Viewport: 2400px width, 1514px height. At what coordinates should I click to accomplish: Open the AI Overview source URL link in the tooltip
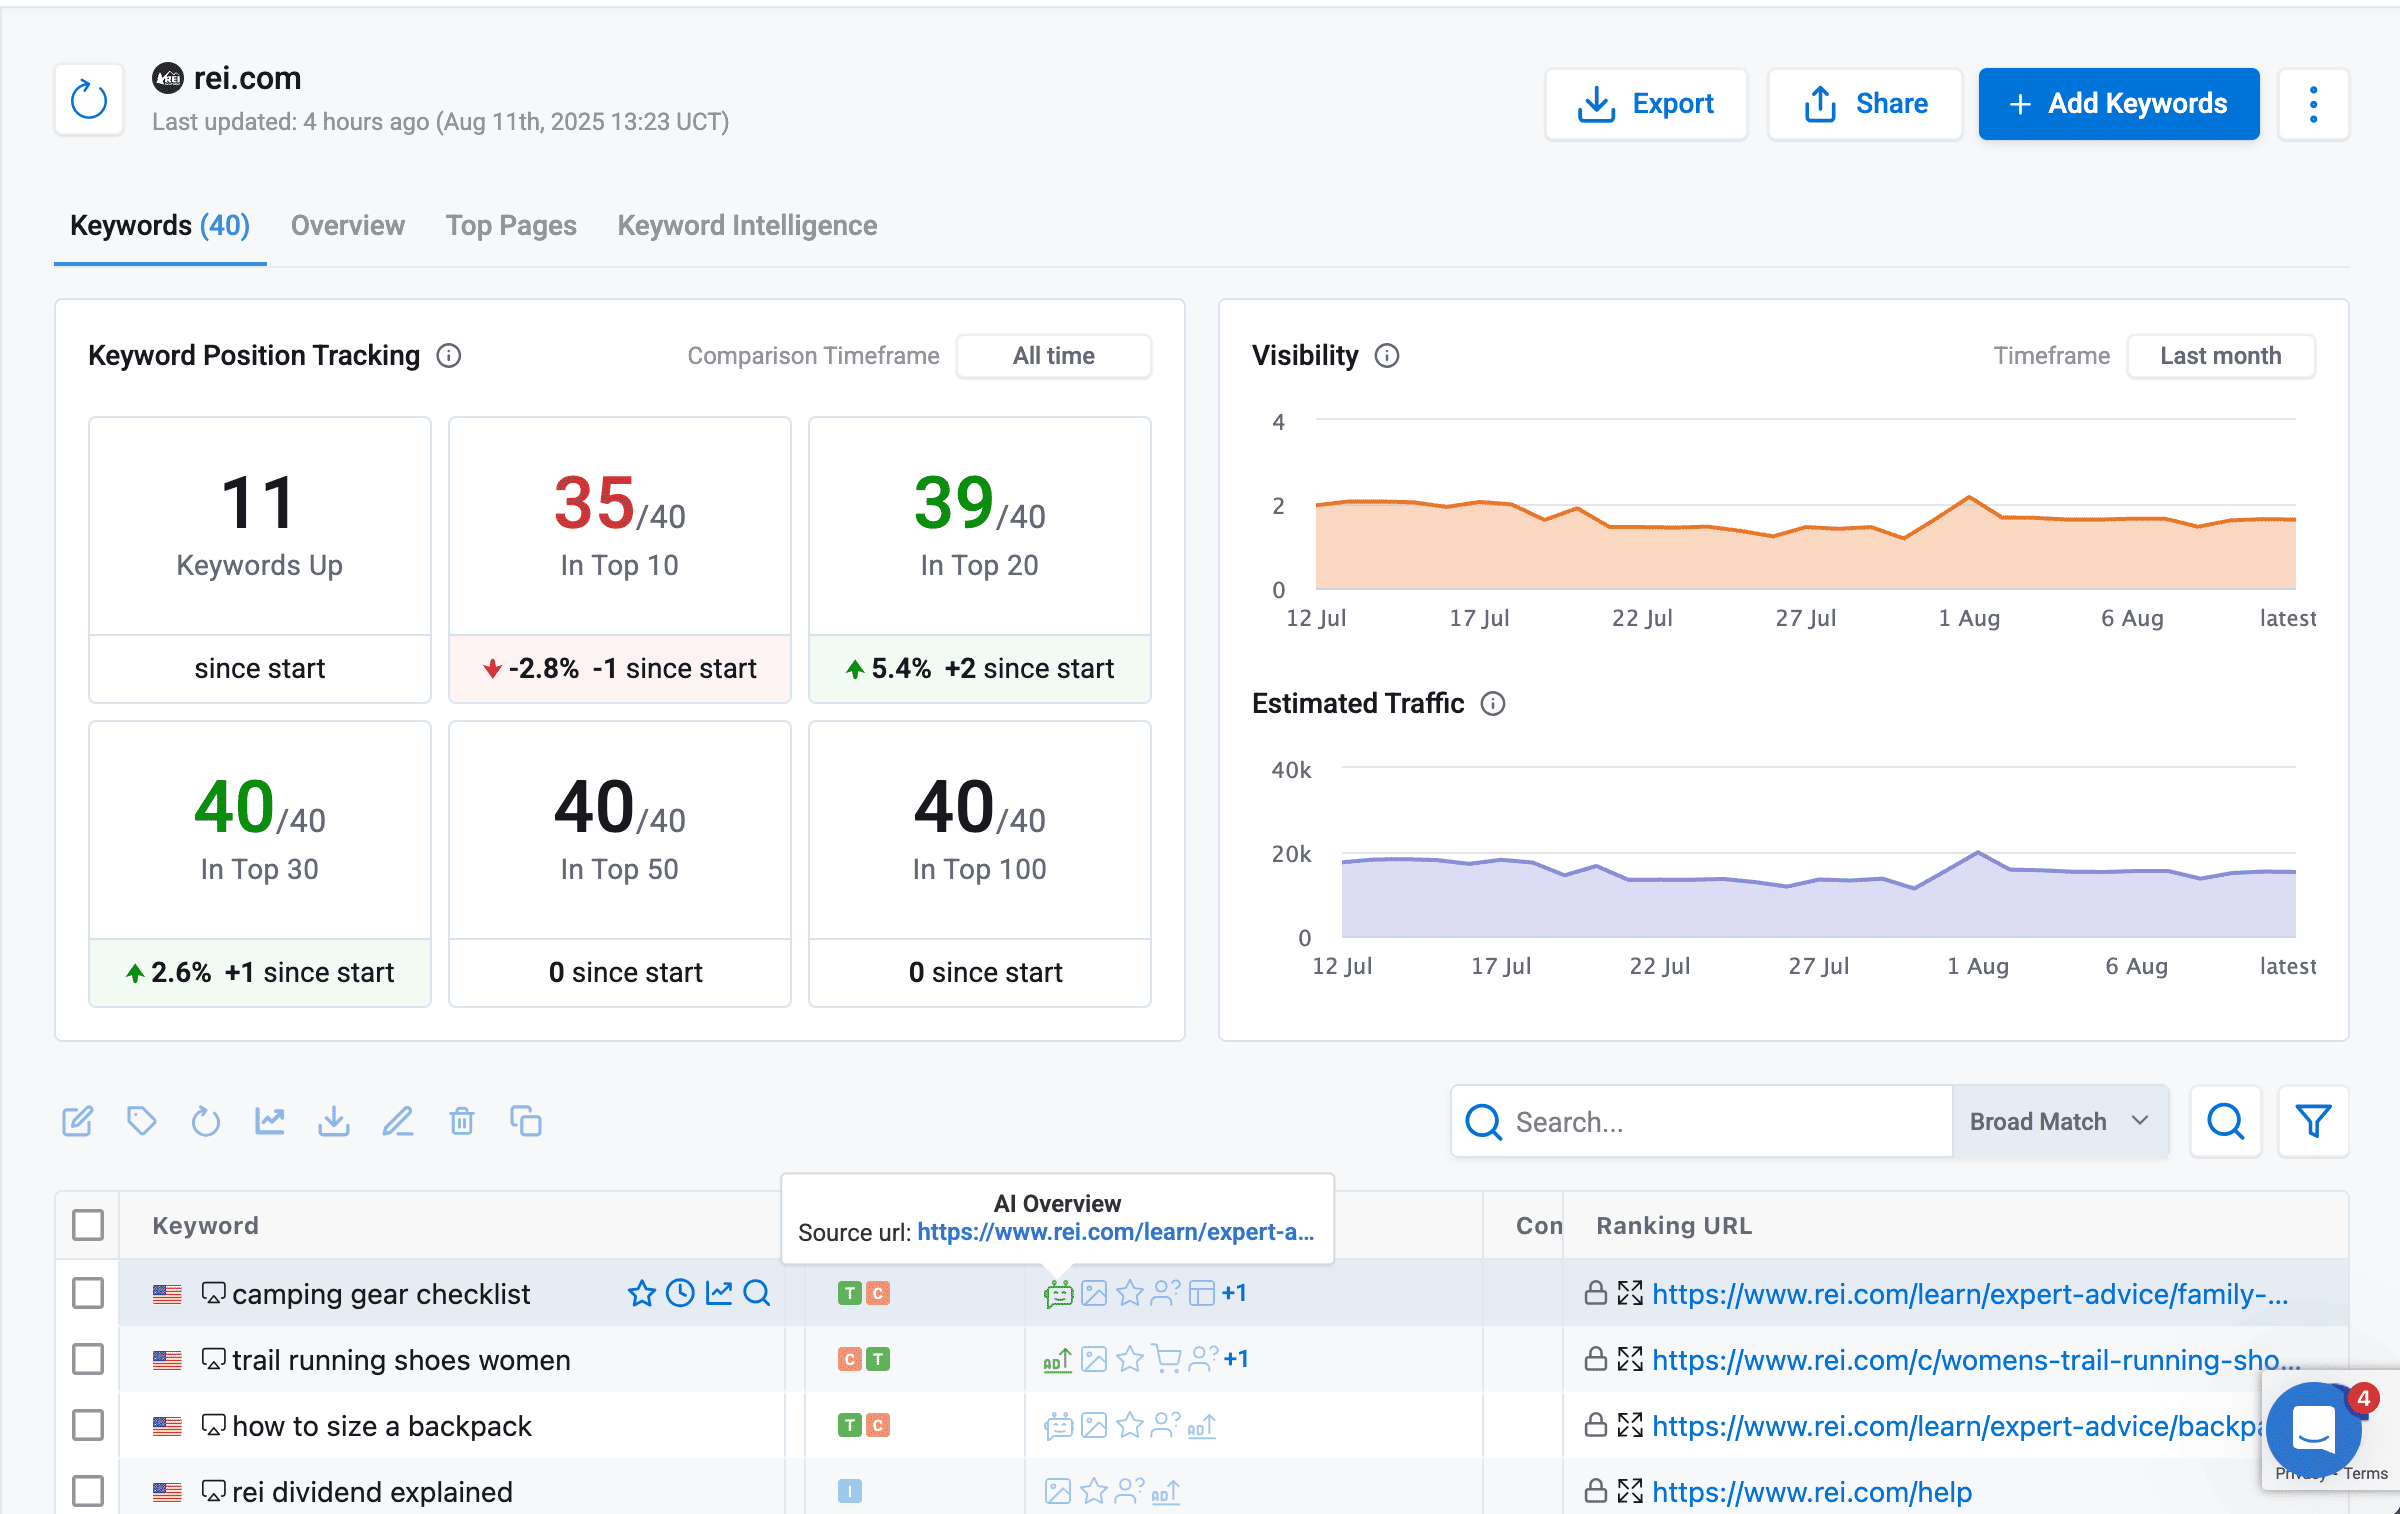coord(1116,1232)
